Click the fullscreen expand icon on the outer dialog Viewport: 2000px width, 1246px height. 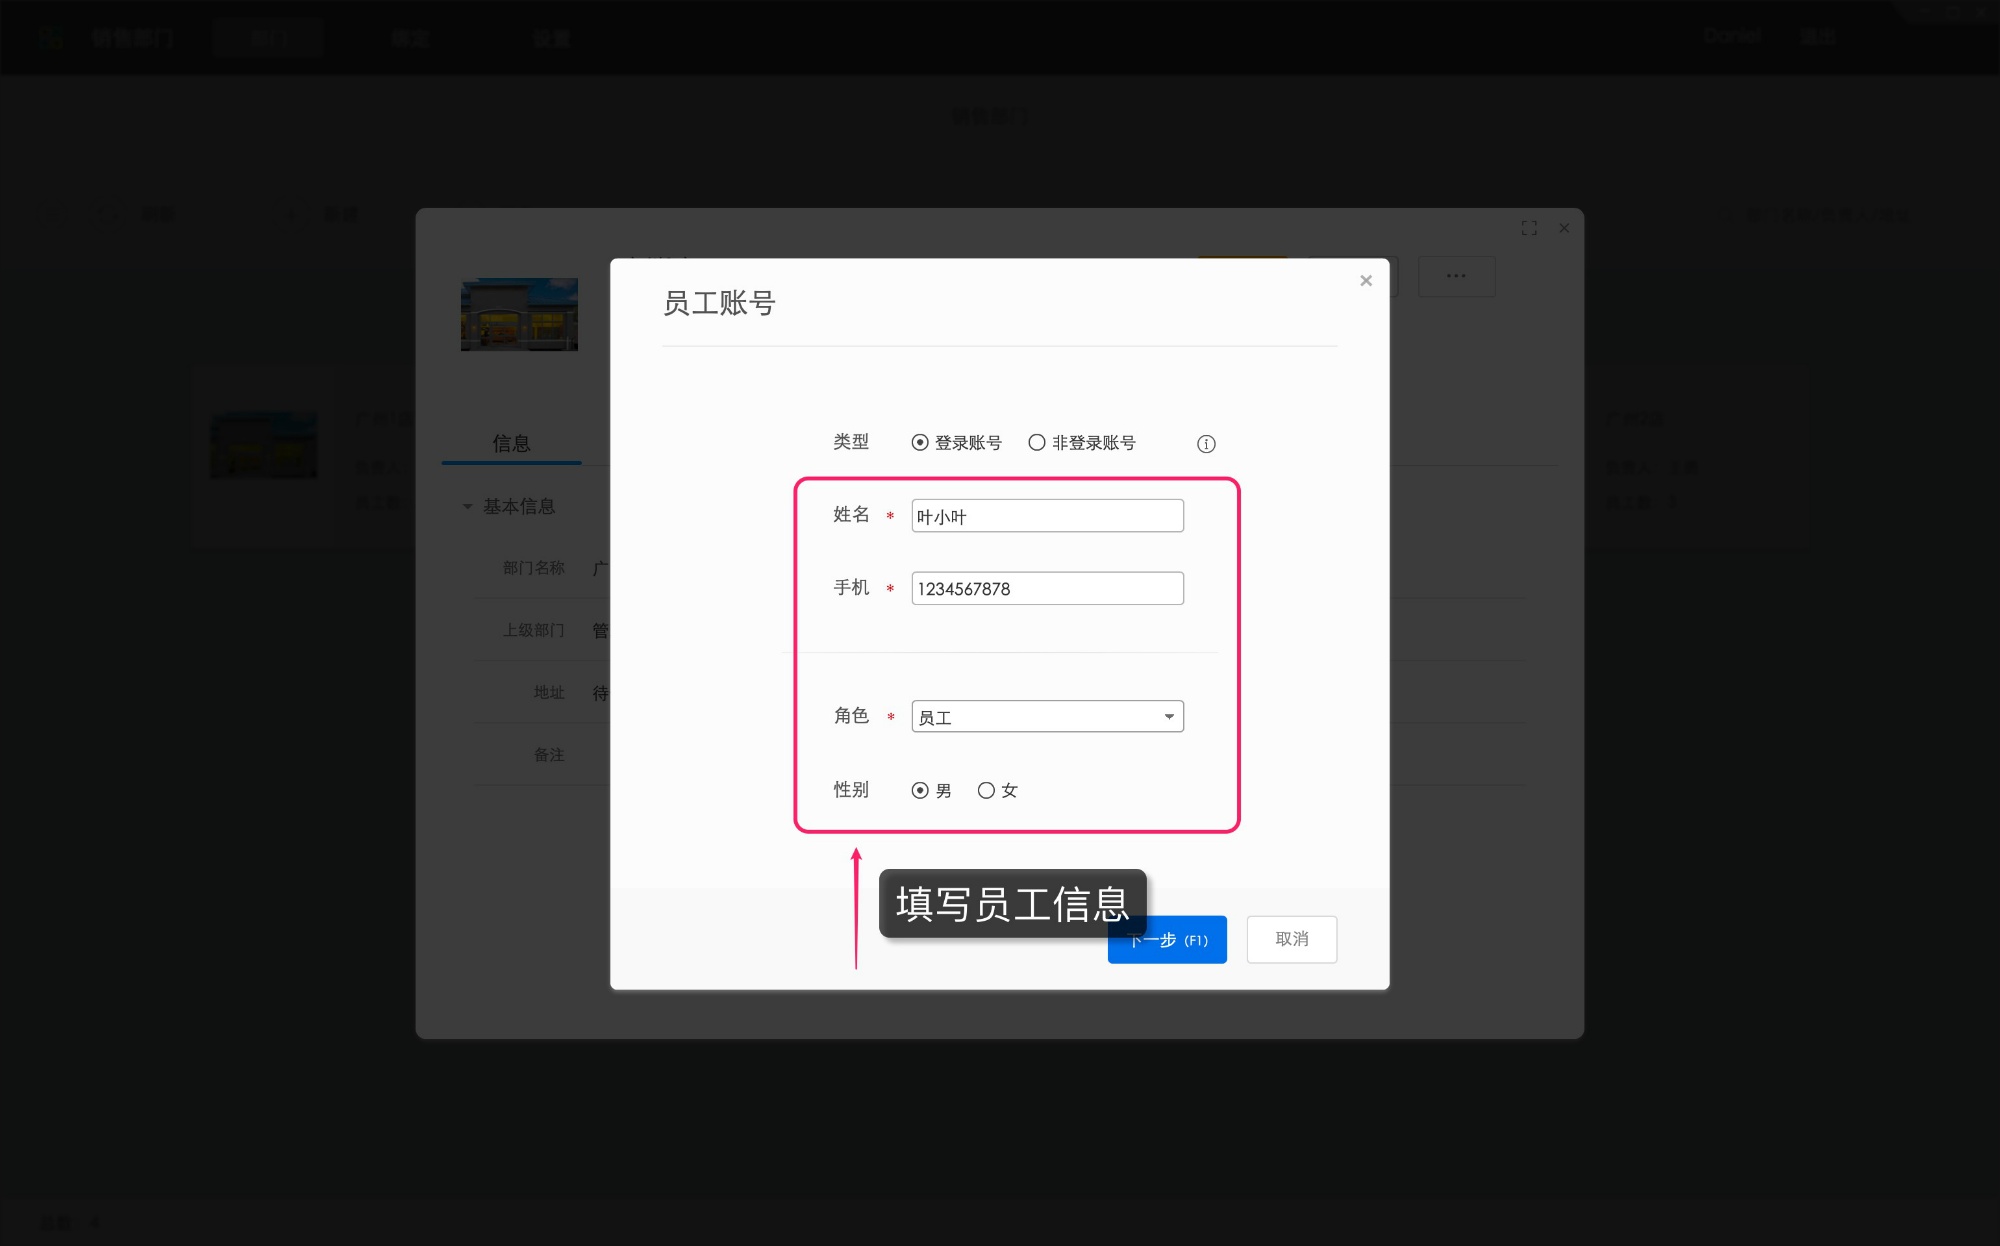1529,228
